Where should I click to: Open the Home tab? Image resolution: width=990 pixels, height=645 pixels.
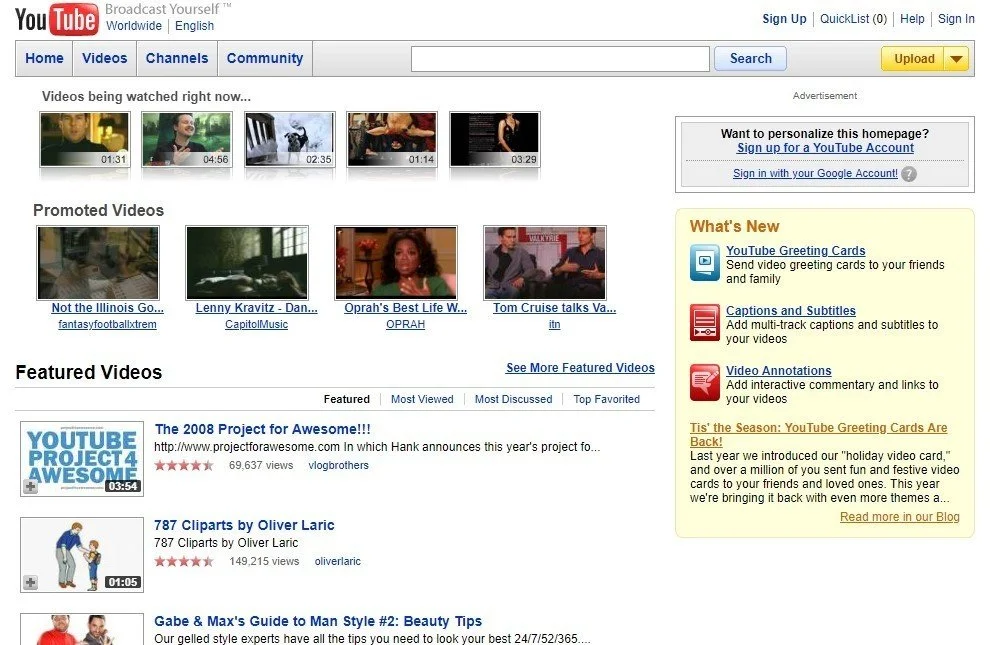click(x=44, y=58)
